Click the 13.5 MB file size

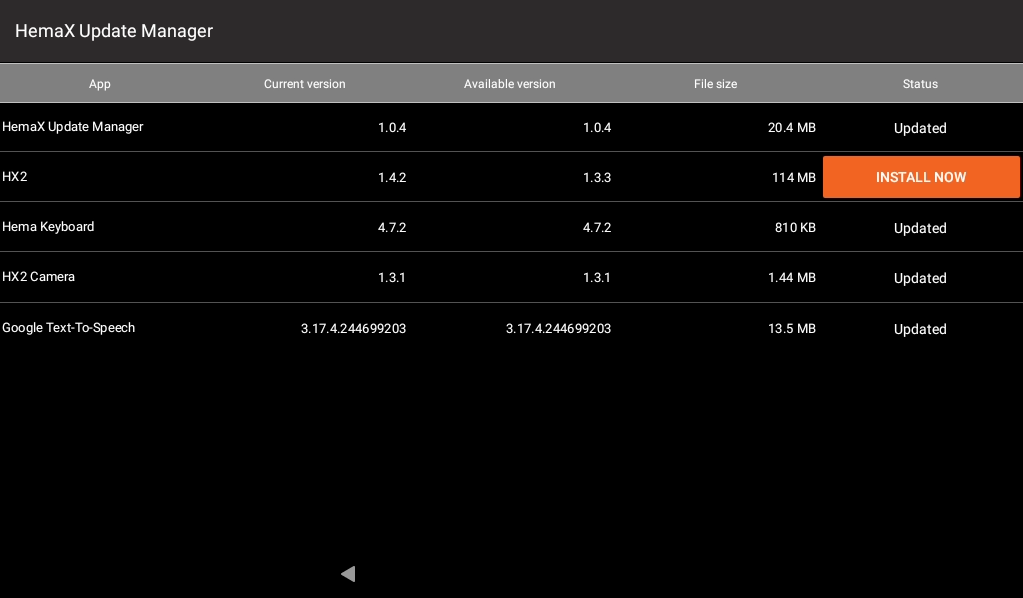point(792,329)
